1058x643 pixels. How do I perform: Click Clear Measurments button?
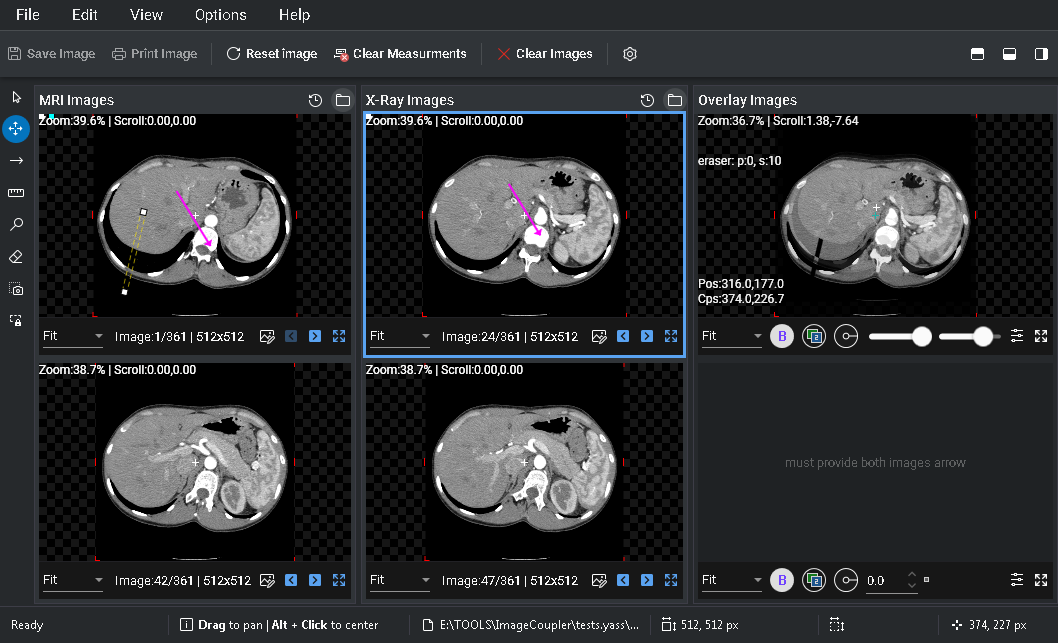[x=400, y=54]
